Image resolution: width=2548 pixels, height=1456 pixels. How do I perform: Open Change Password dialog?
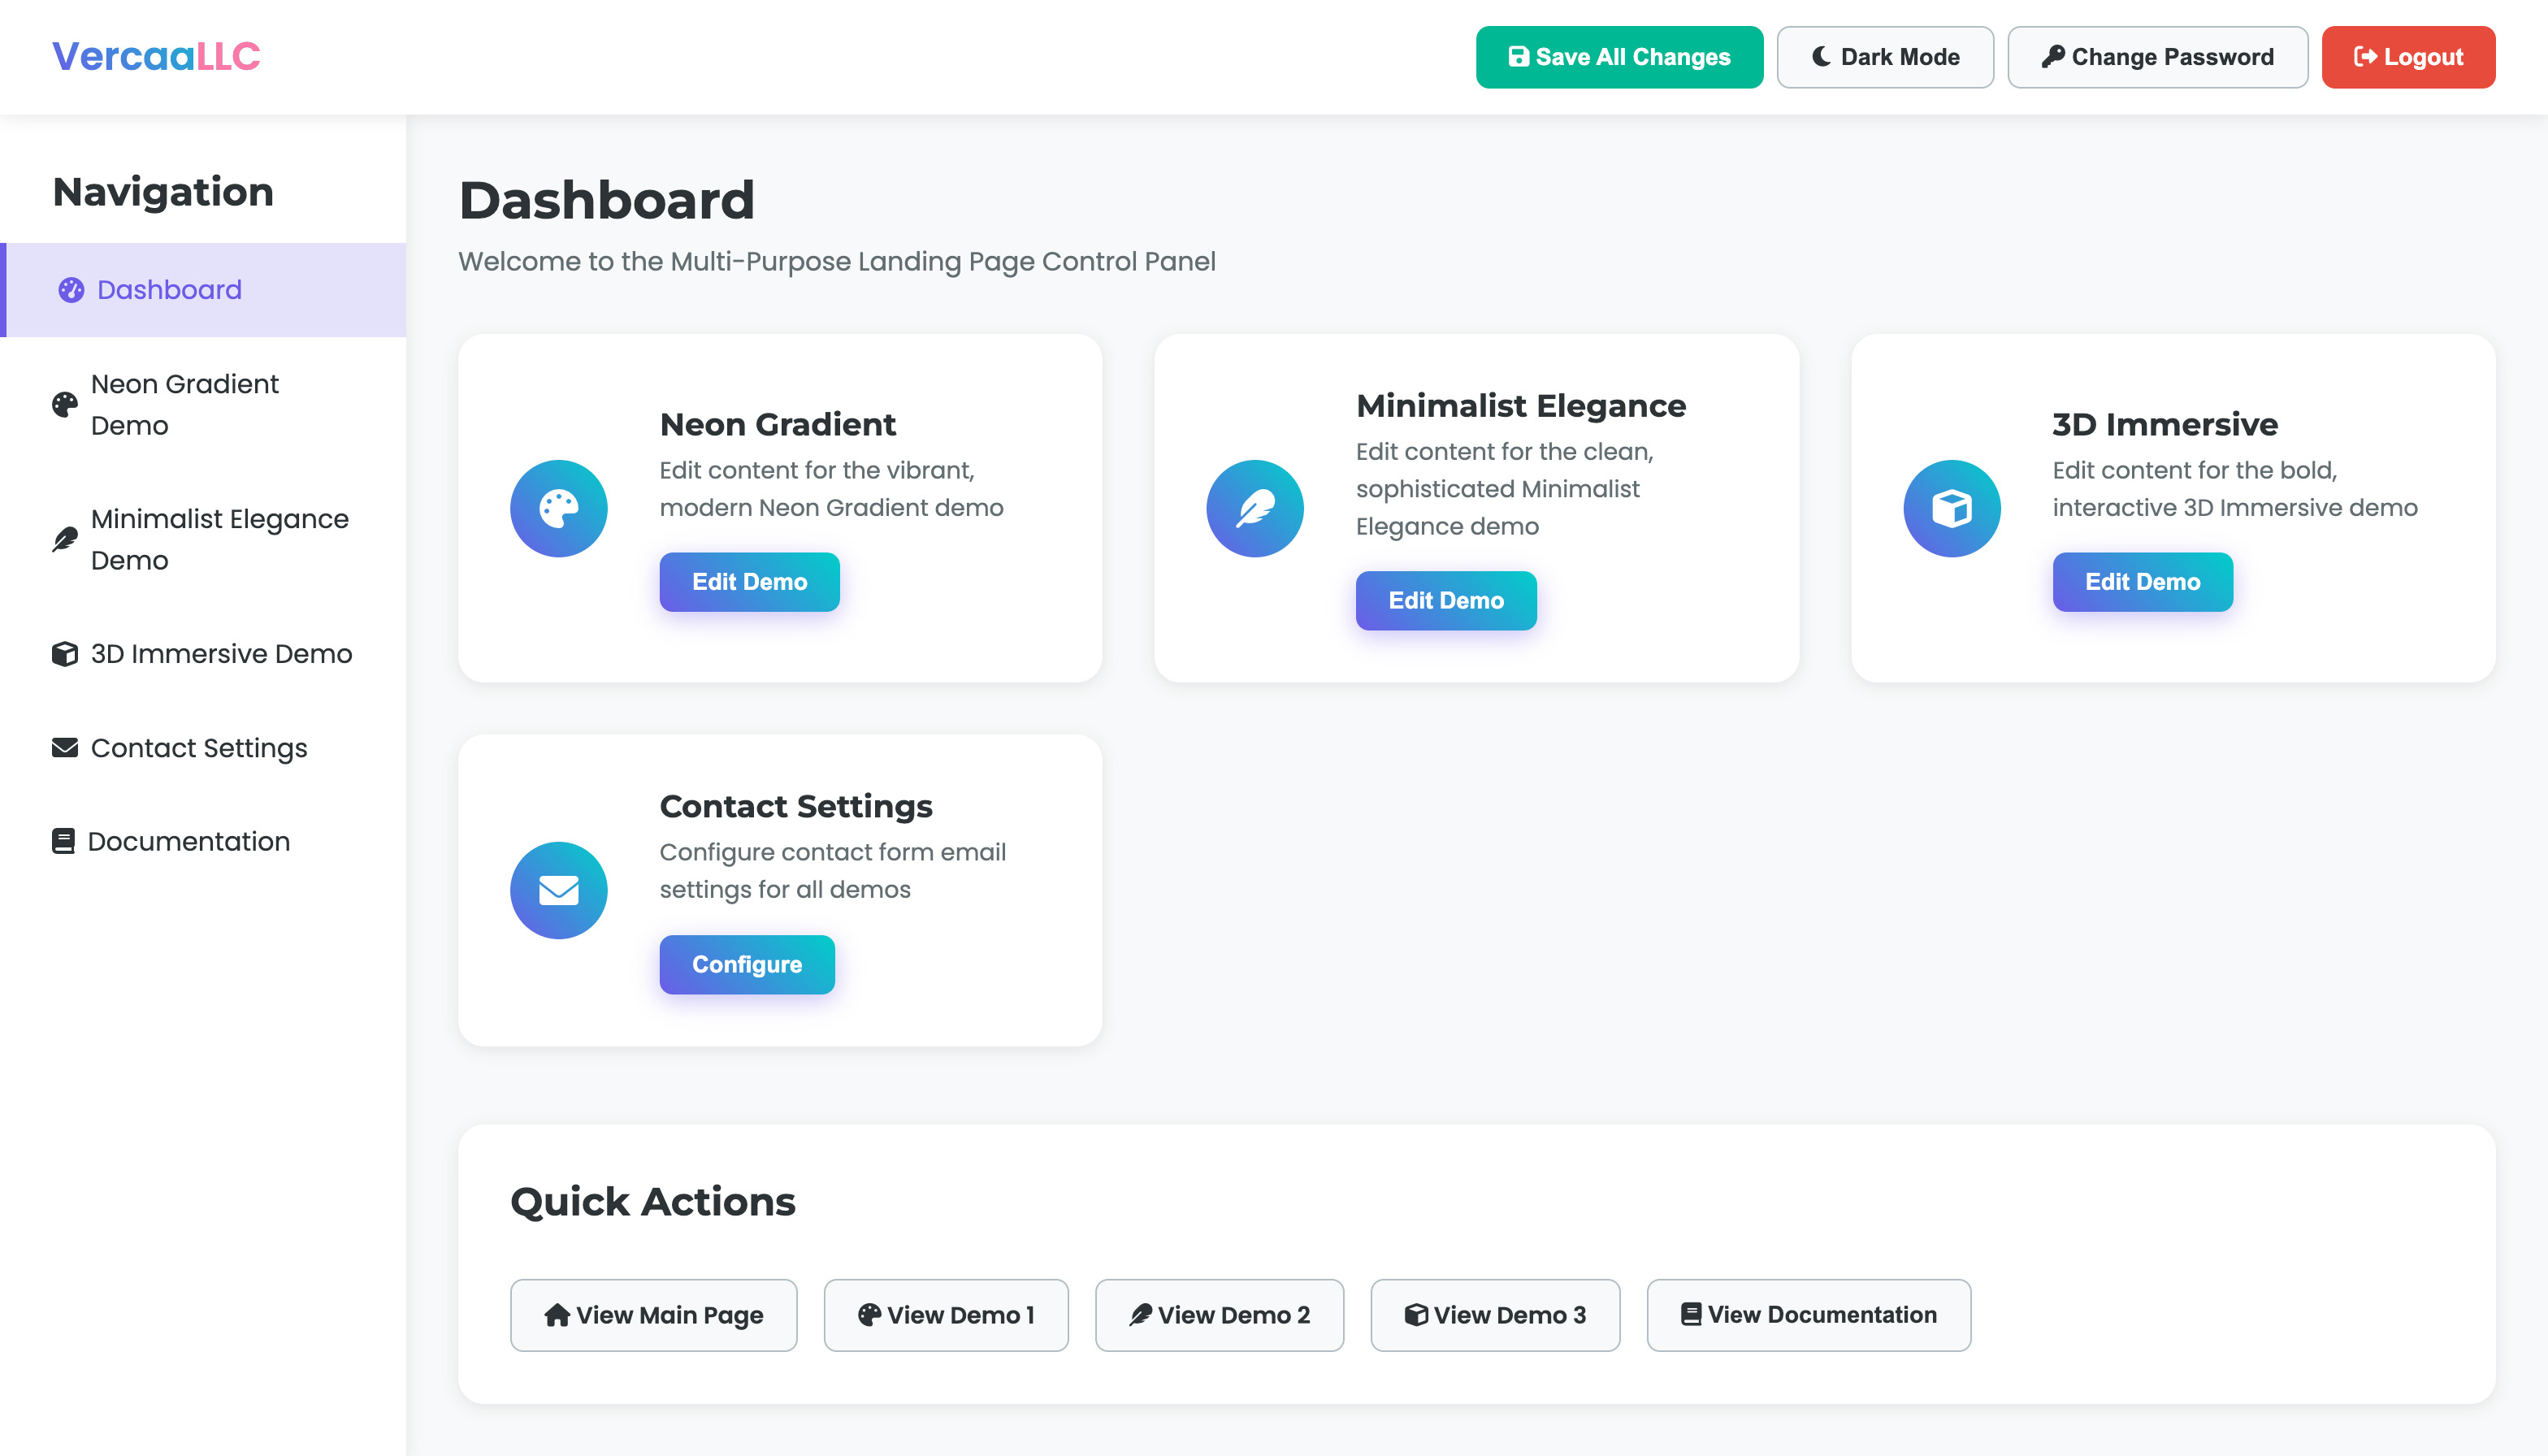[2157, 57]
